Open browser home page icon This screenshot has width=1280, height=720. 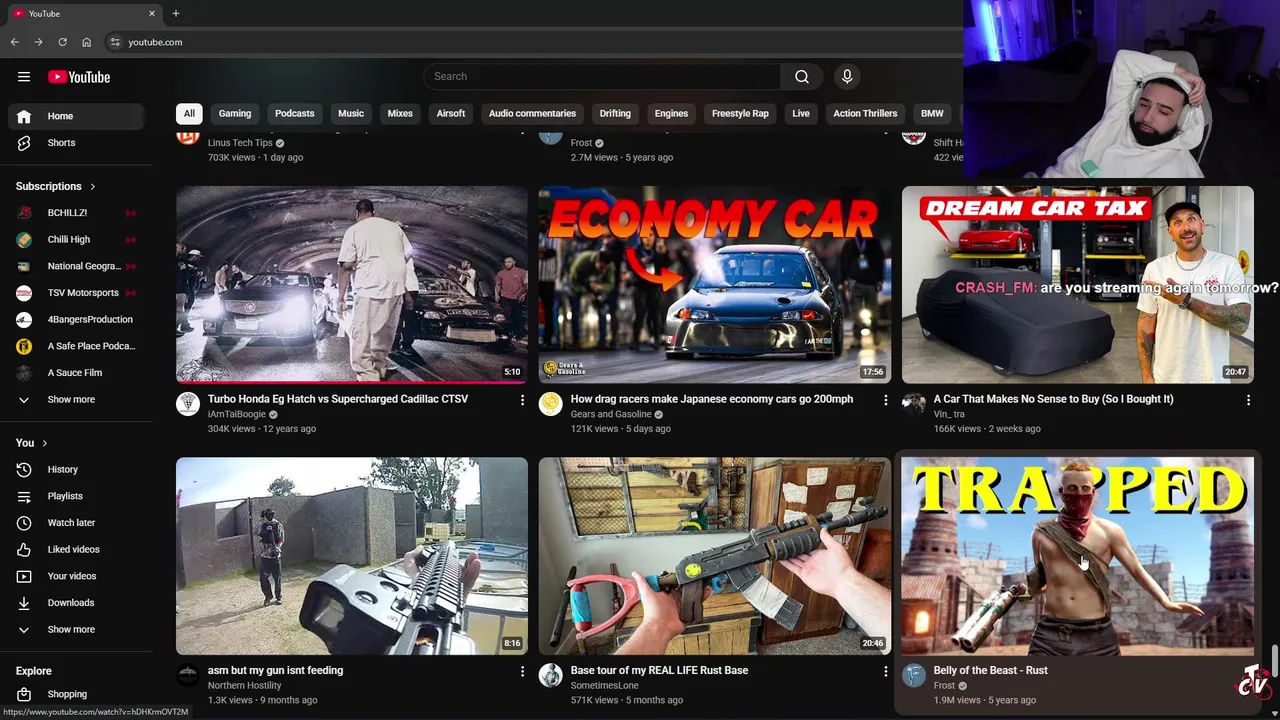tap(87, 42)
